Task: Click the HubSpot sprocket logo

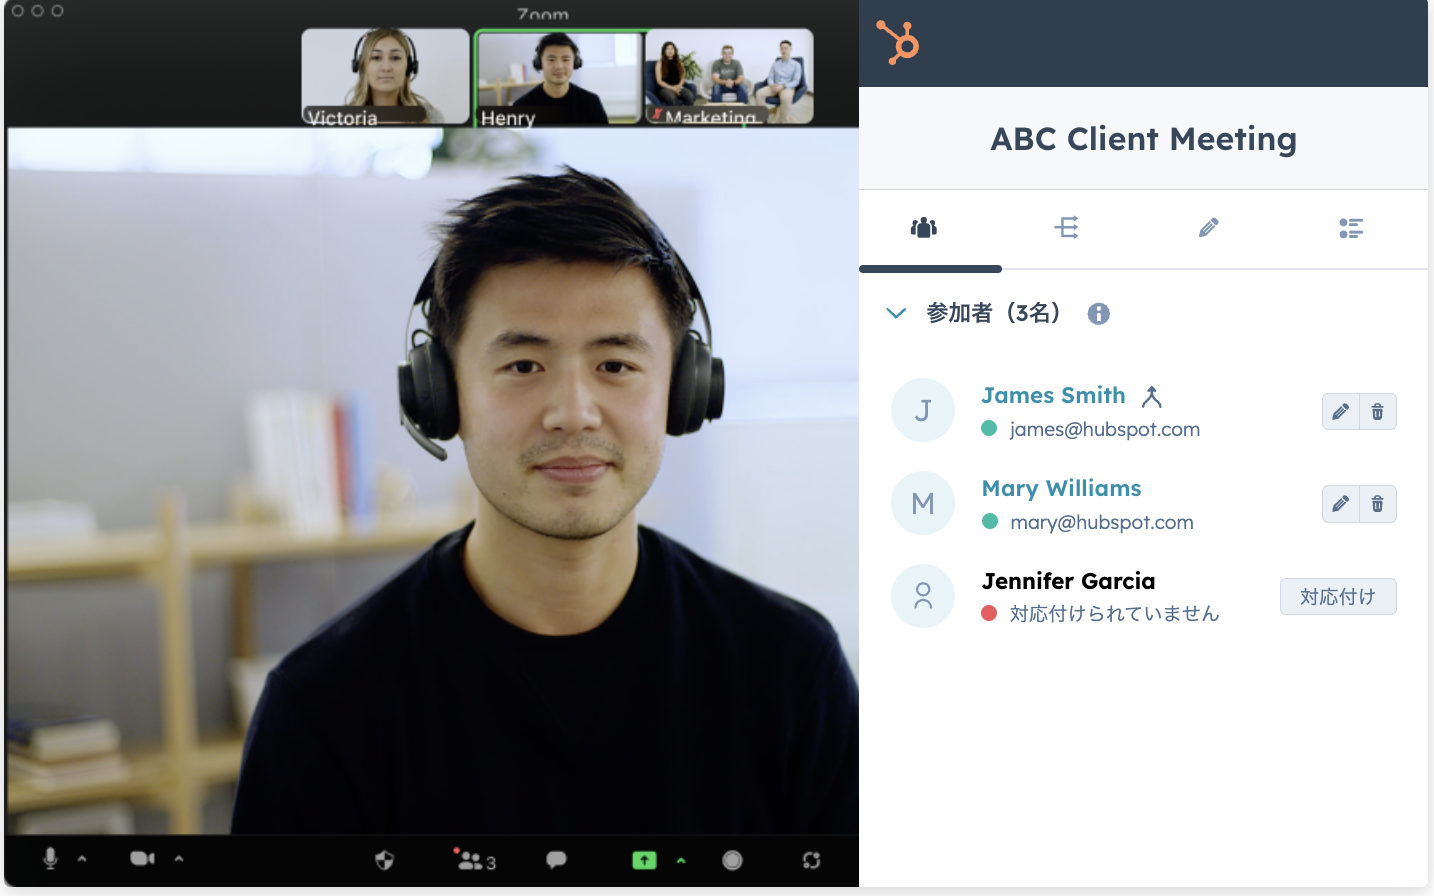Action: tap(897, 43)
